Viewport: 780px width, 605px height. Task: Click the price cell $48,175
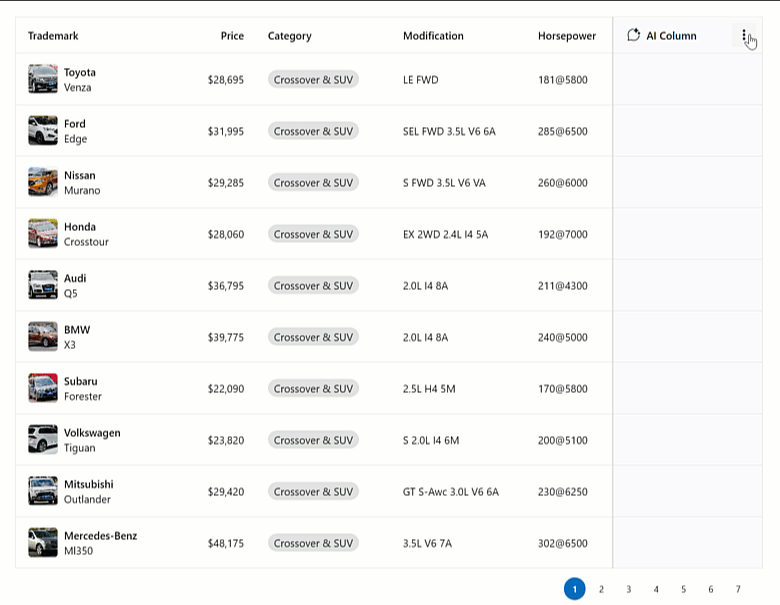(x=226, y=543)
